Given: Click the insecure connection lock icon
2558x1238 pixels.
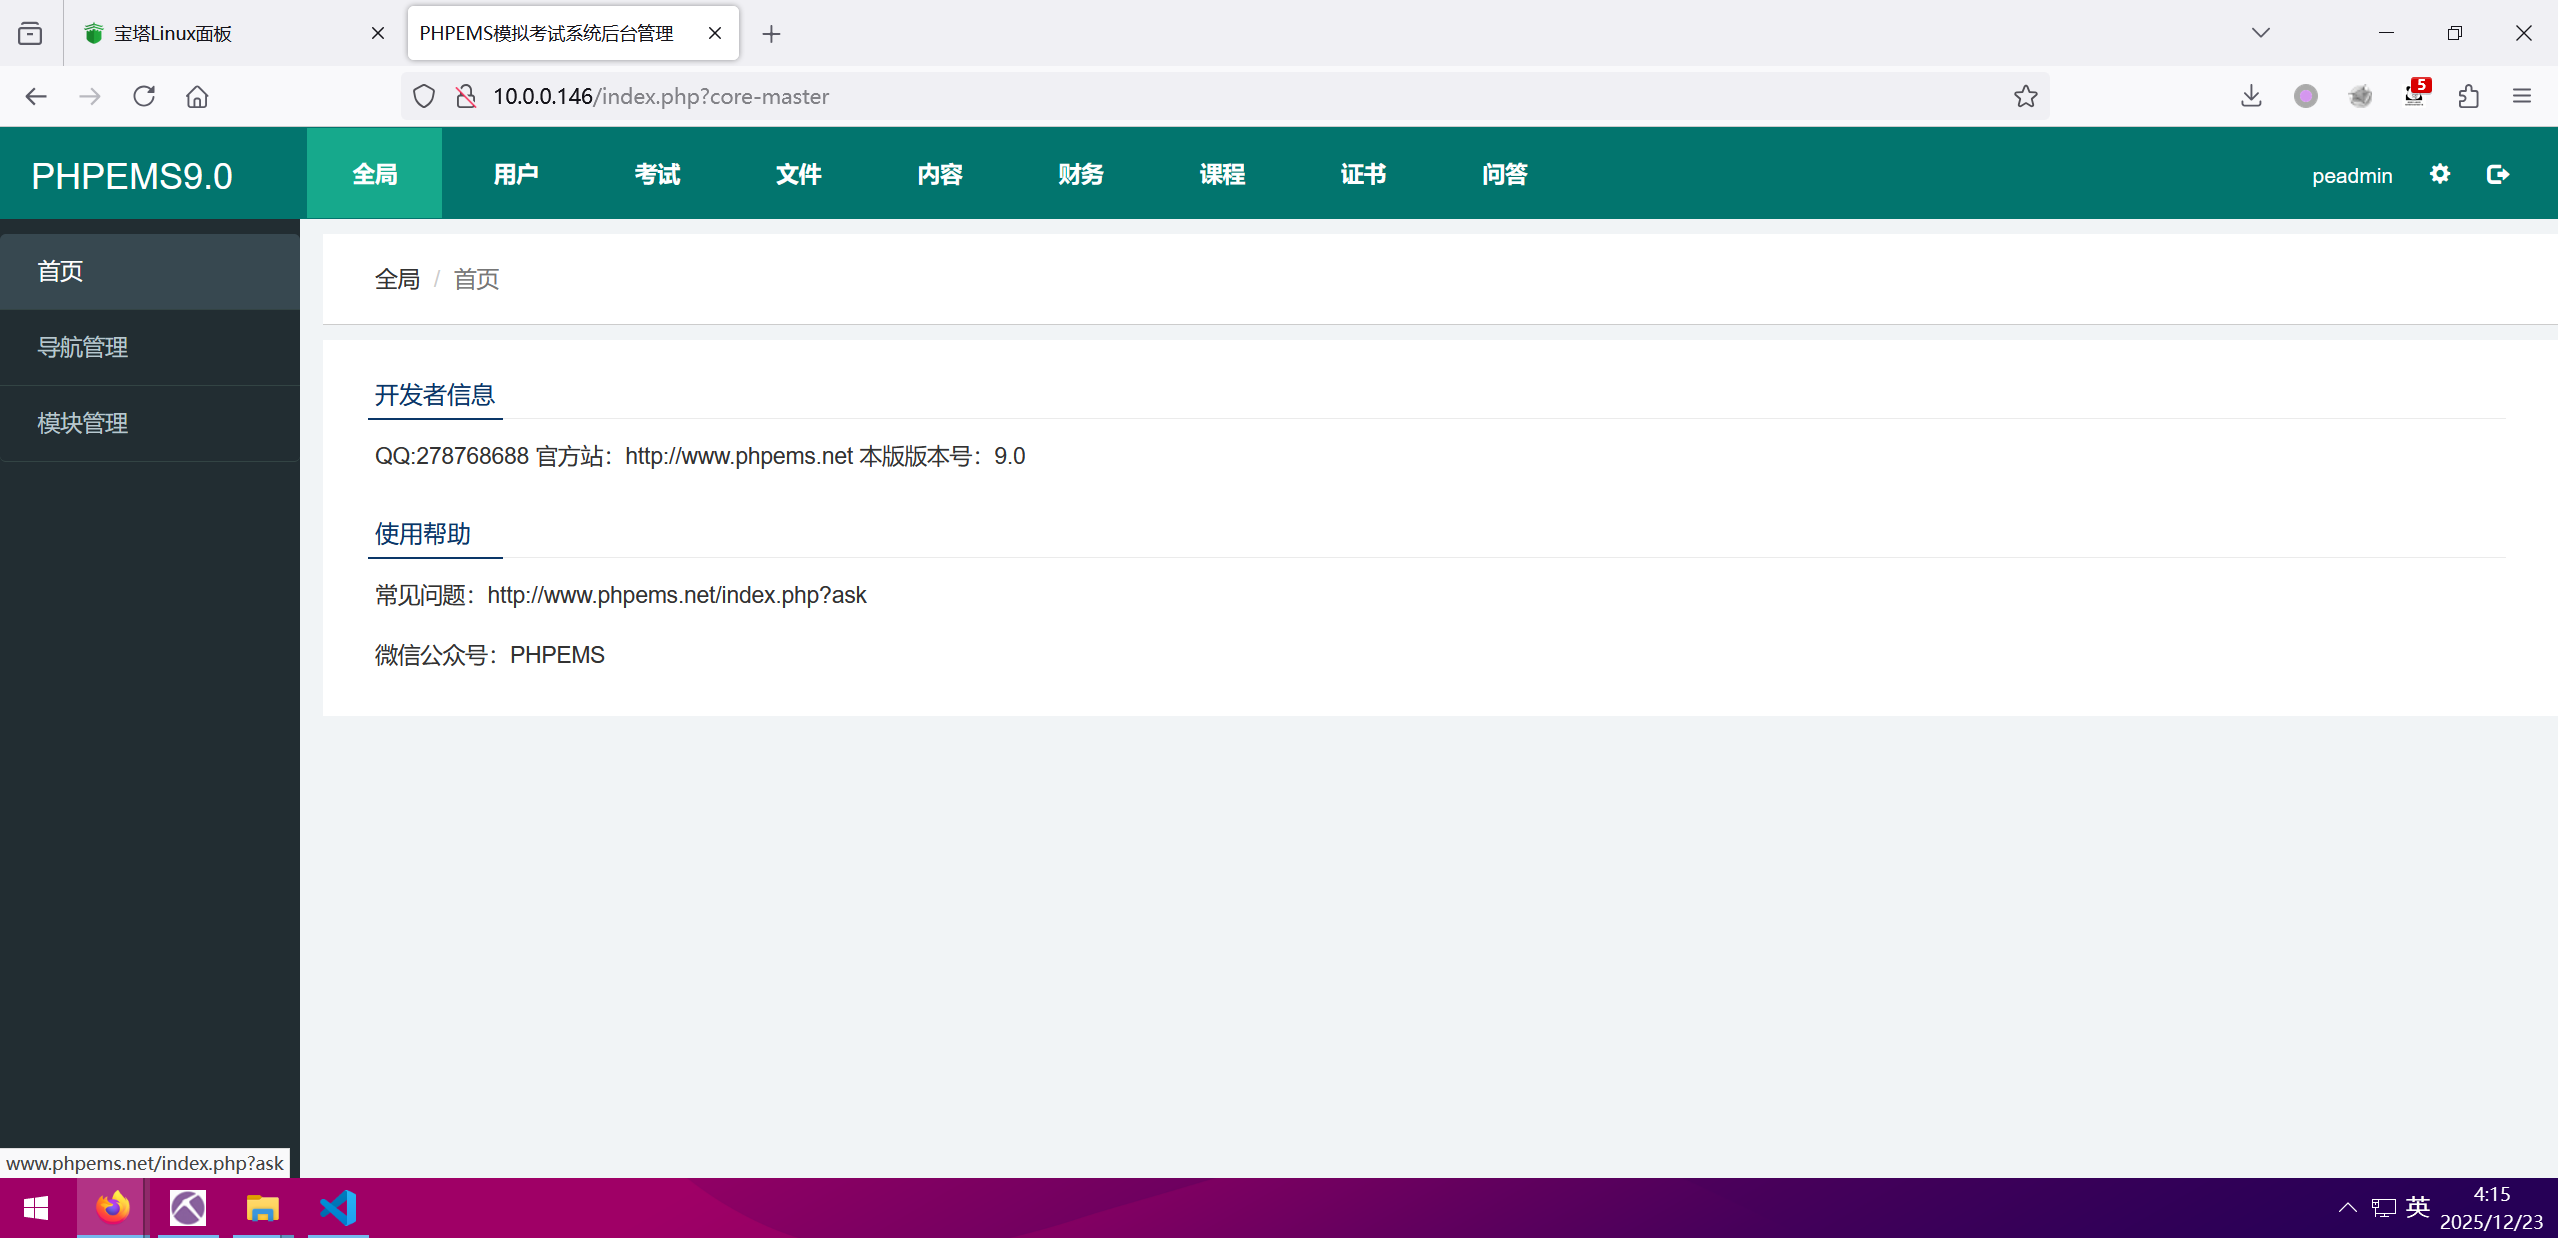Looking at the screenshot, I should (x=466, y=96).
